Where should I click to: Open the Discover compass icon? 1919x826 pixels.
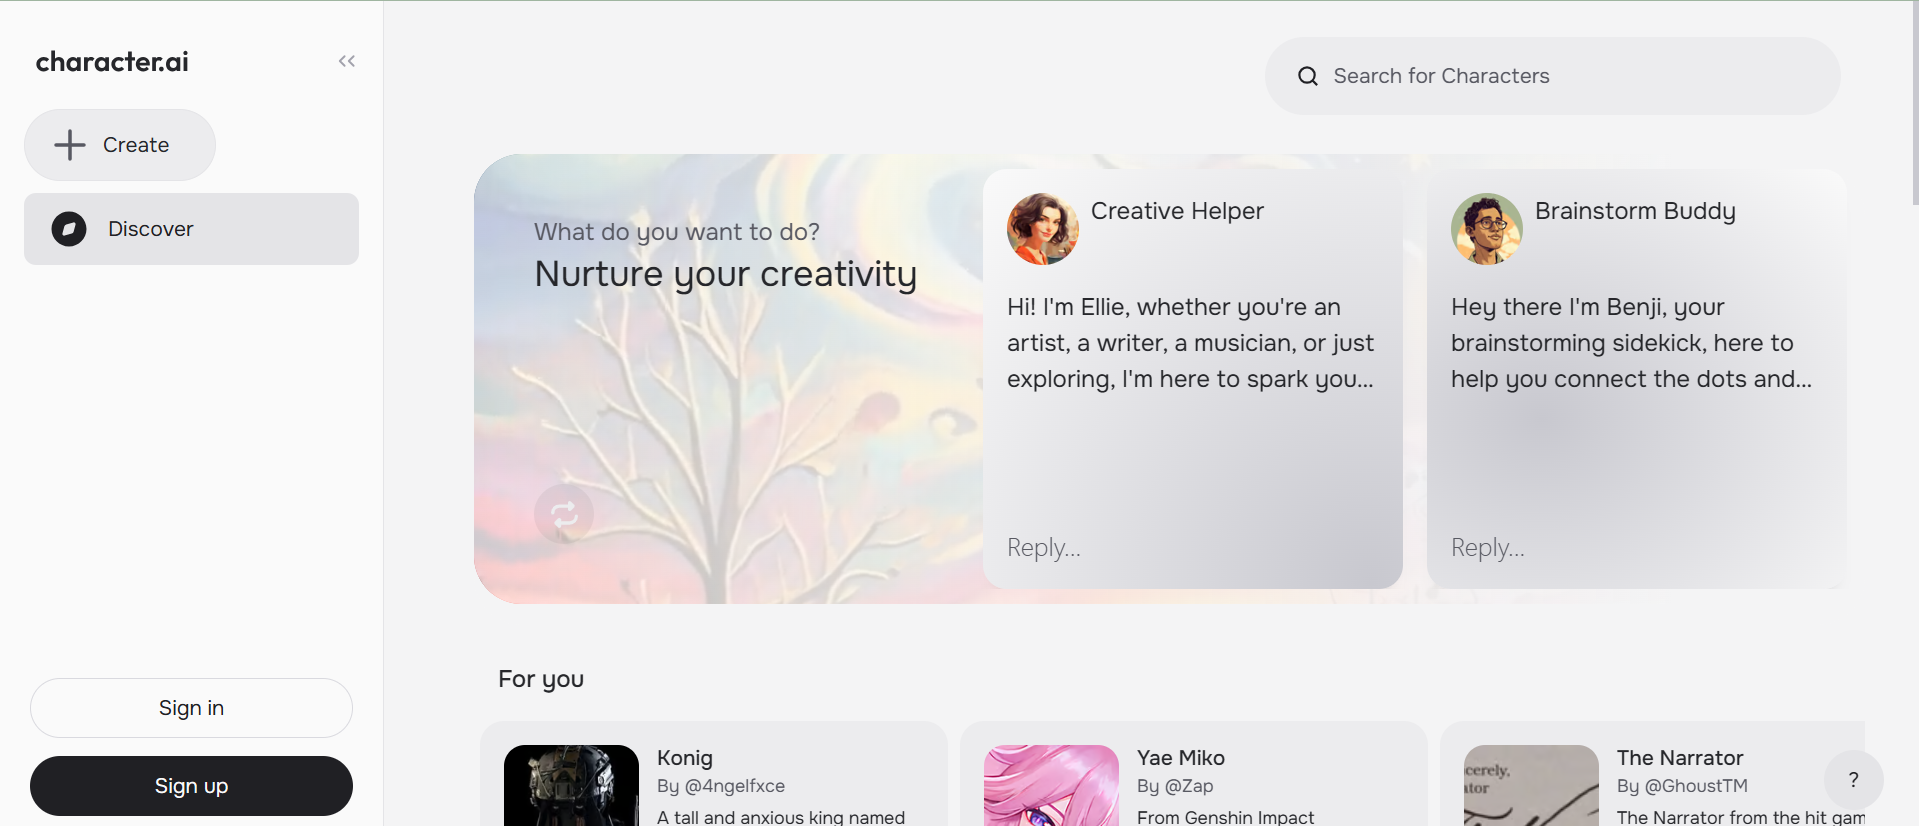pos(69,229)
